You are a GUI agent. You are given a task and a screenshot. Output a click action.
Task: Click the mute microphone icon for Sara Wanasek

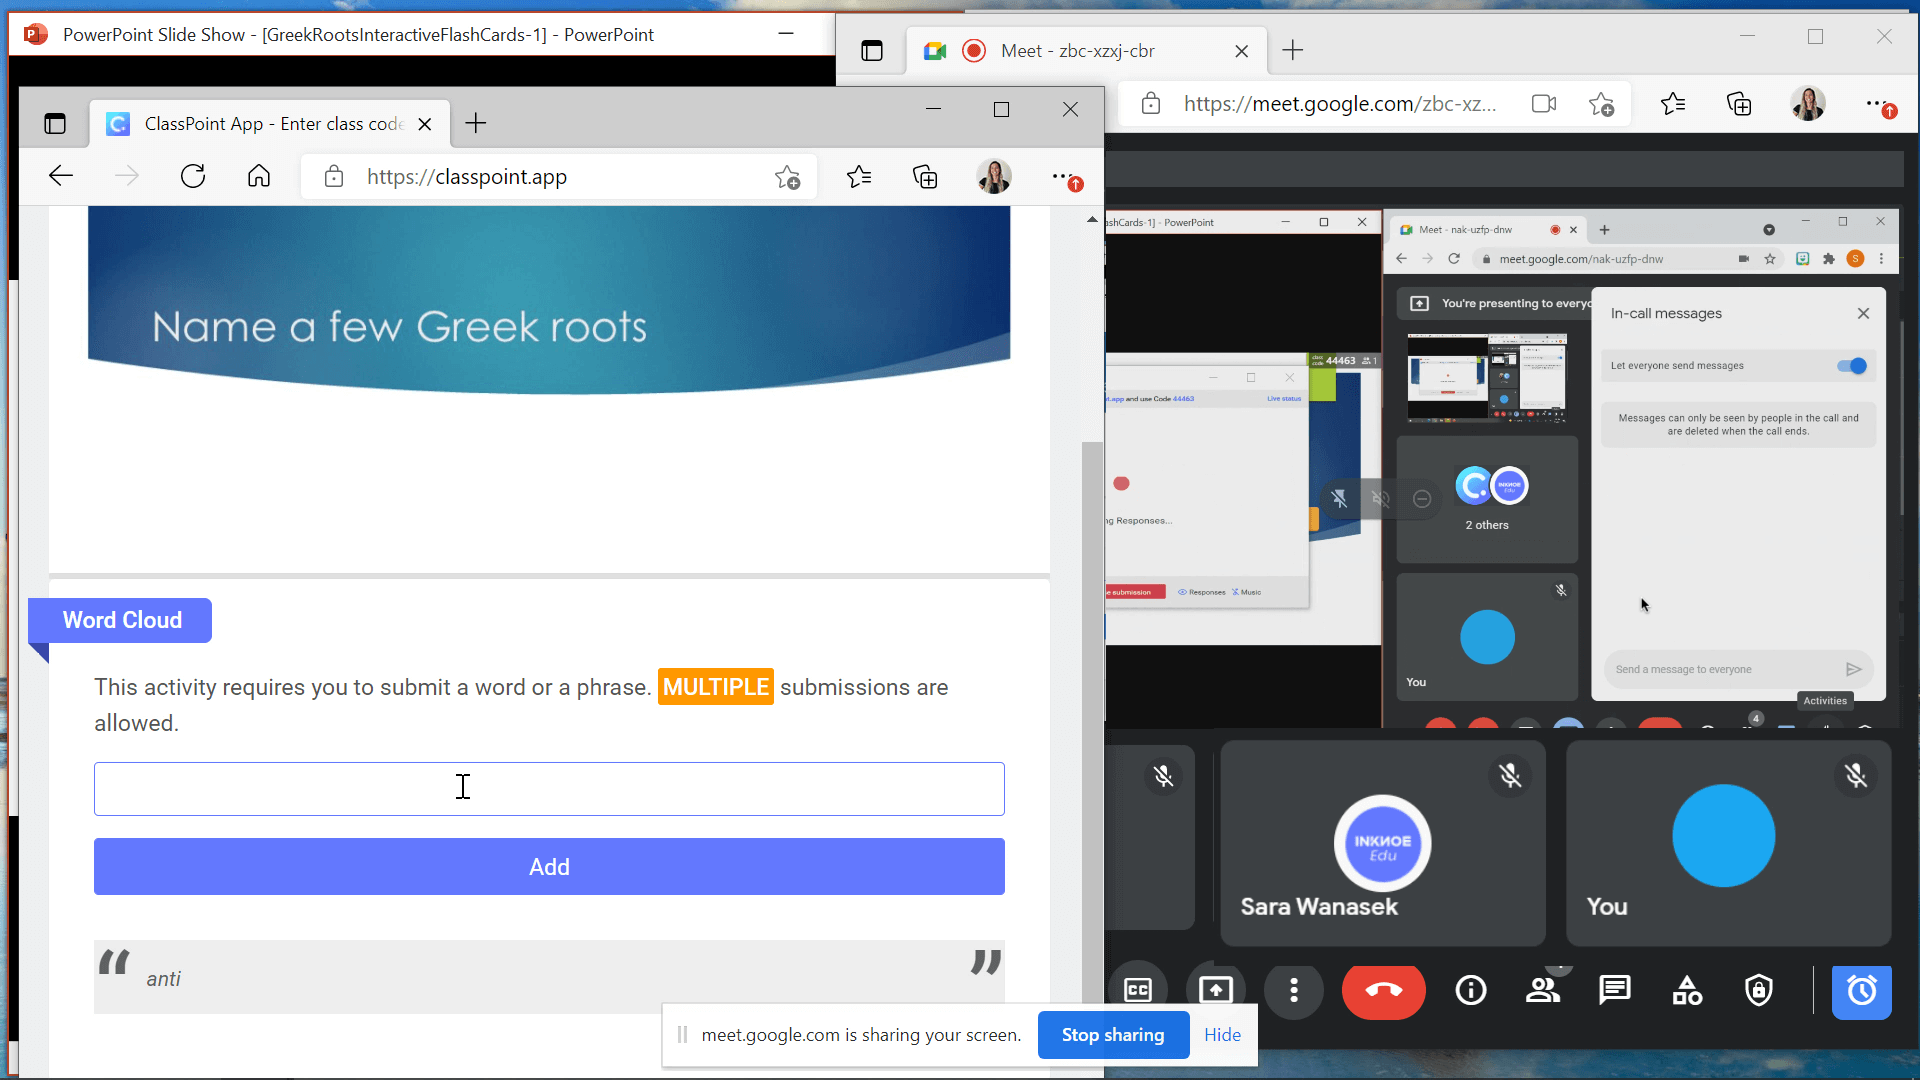[x=1510, y=775]
